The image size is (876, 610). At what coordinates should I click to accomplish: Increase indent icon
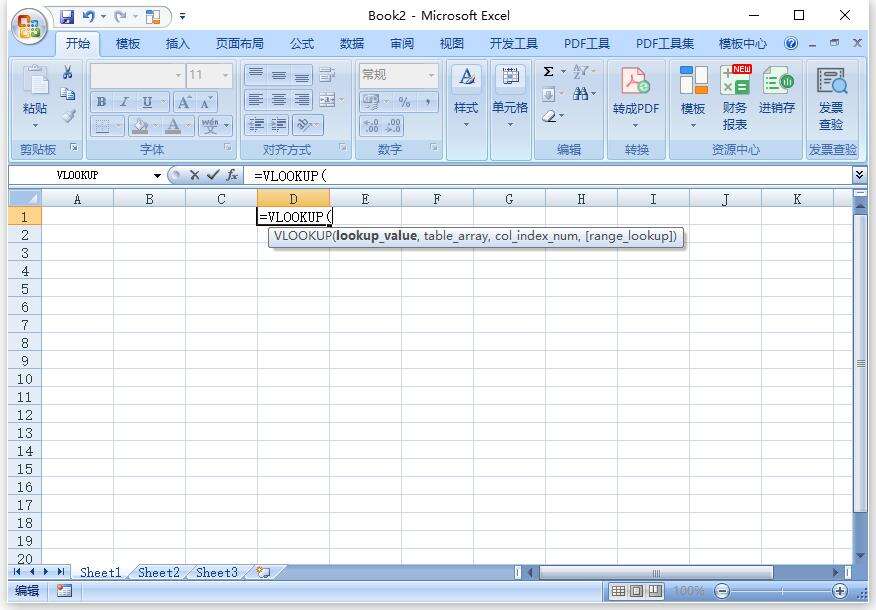[x=279, y=125]
